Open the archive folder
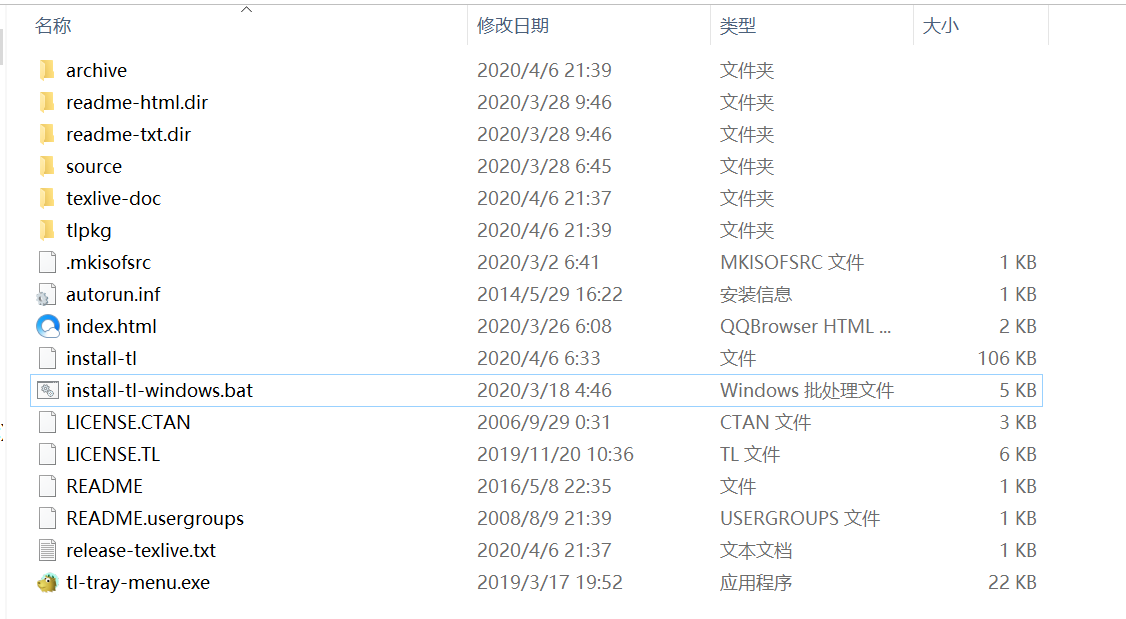This screenshot has height=619, width=1126. 95,70
